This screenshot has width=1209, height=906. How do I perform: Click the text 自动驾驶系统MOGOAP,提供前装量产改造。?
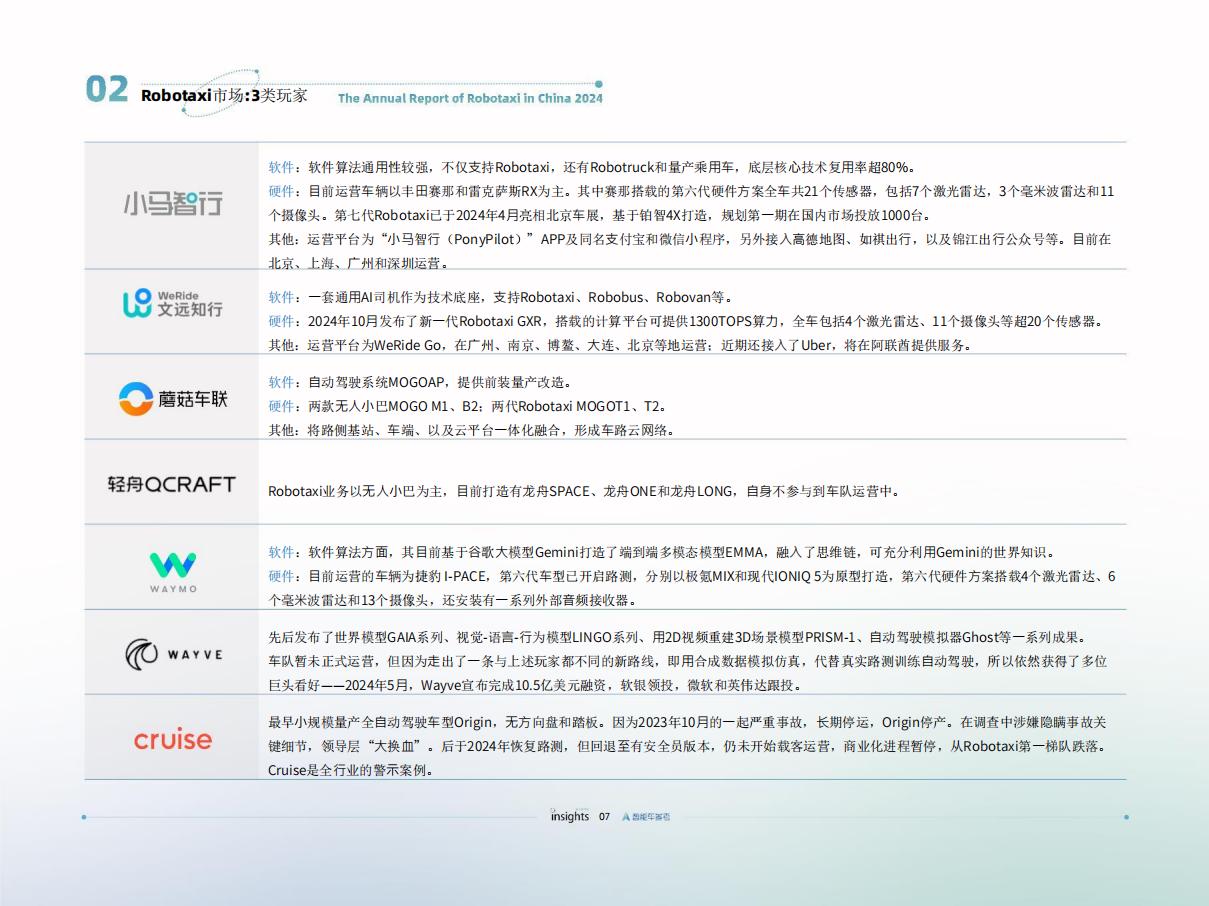(x=440, y=382)
